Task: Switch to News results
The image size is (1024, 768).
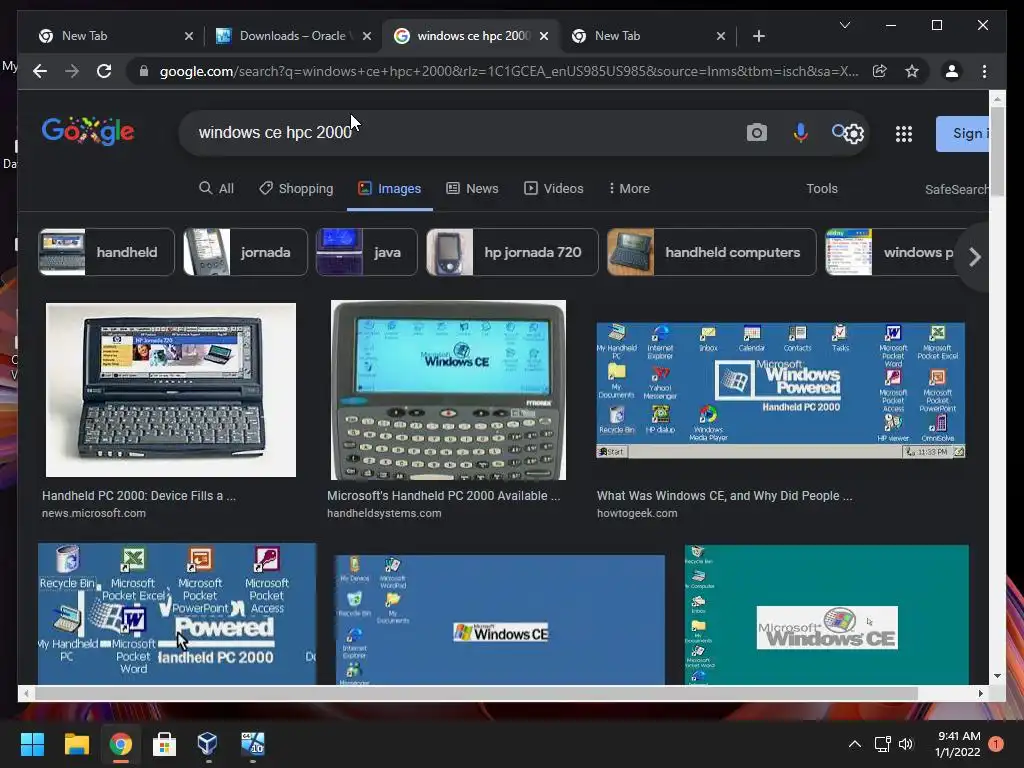Action: tap(472, 188)
